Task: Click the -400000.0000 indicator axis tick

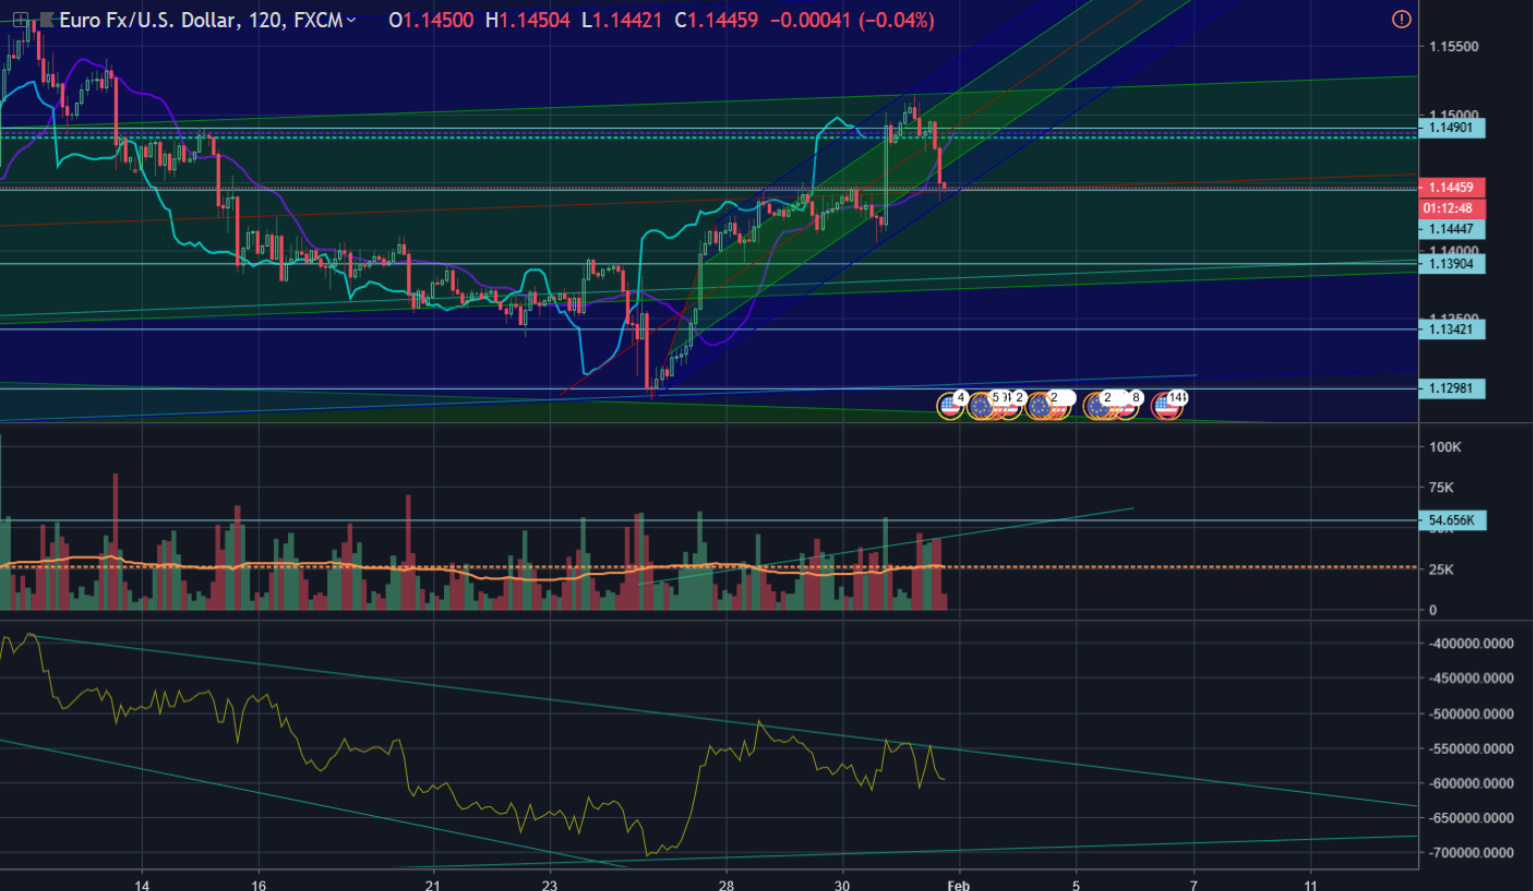Action: [x=1472, y=644]
